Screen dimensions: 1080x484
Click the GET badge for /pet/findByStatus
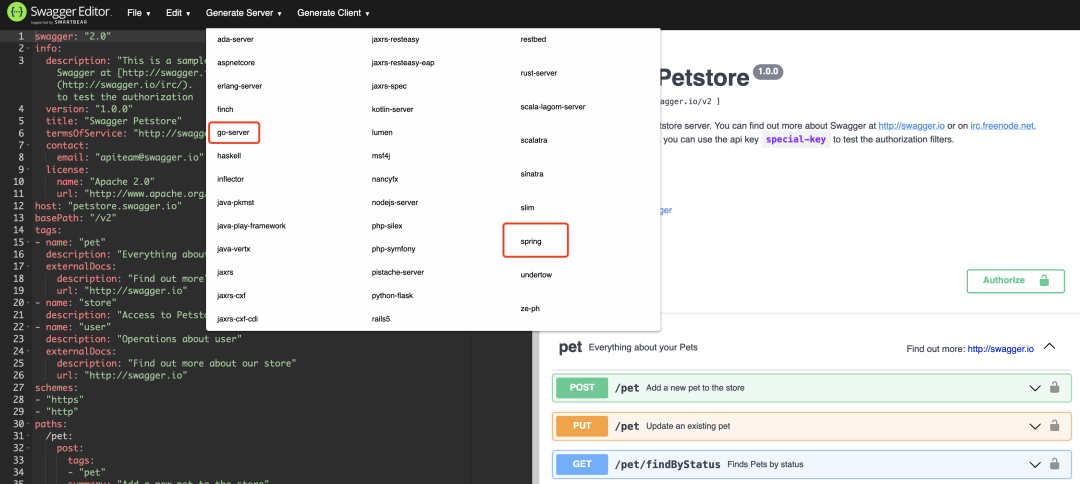pos(582,465)
